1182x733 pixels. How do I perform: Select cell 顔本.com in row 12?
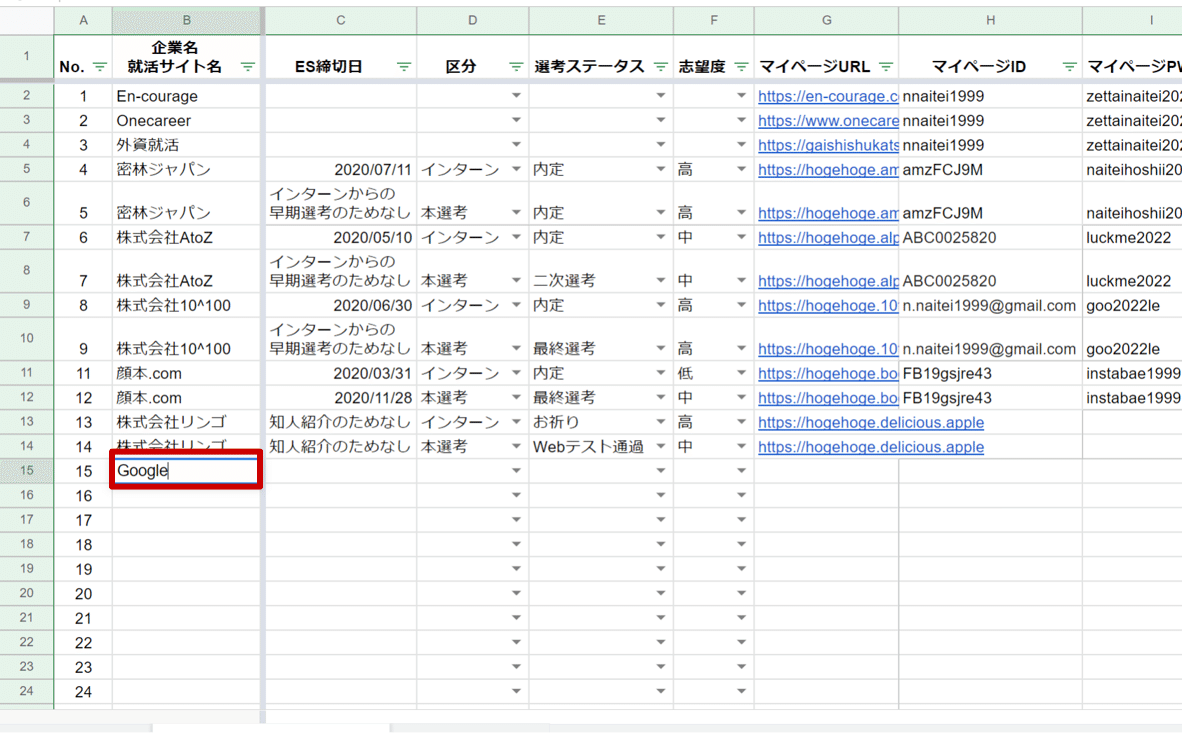pos(186,397)
